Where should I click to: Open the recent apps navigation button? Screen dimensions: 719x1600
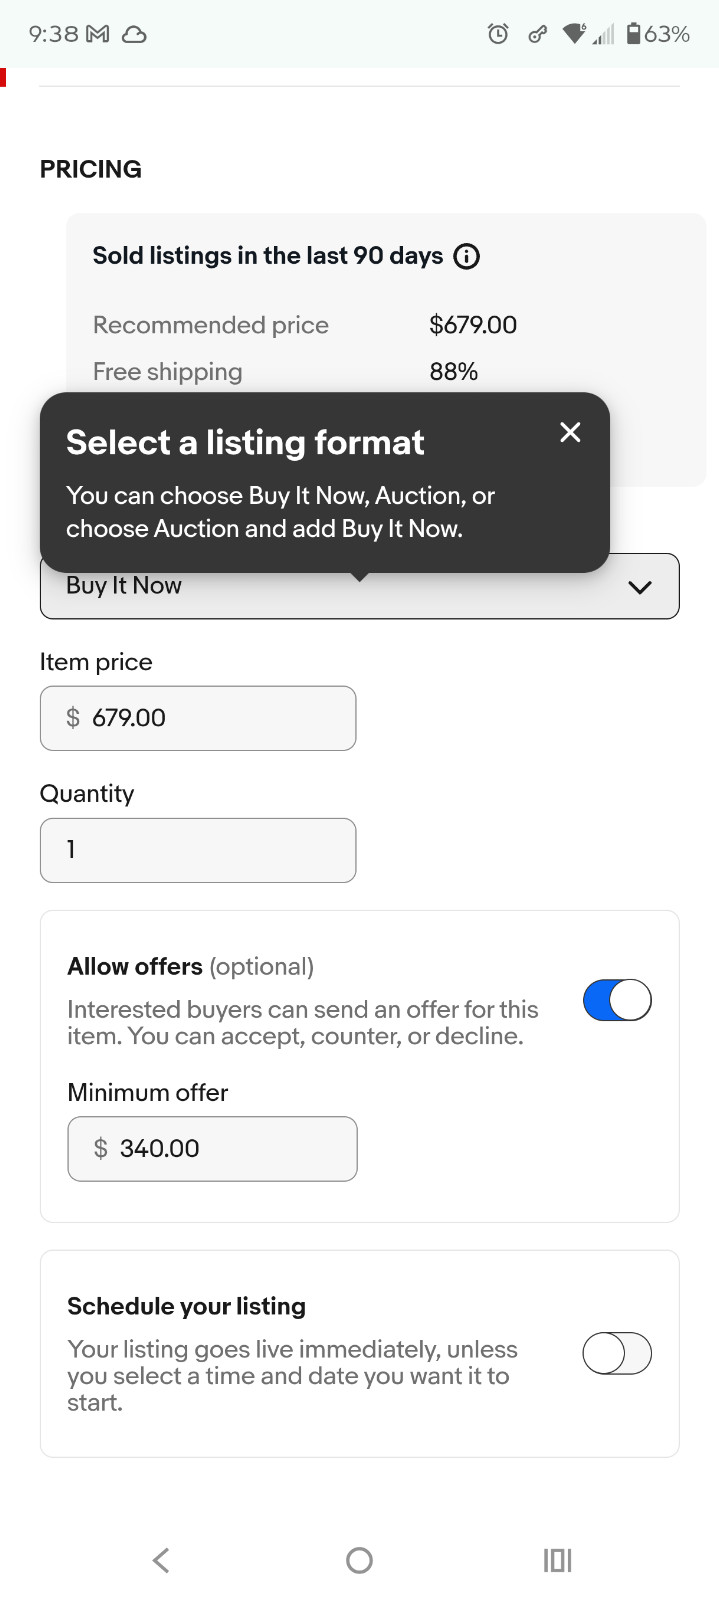(x=557, y=1560)
